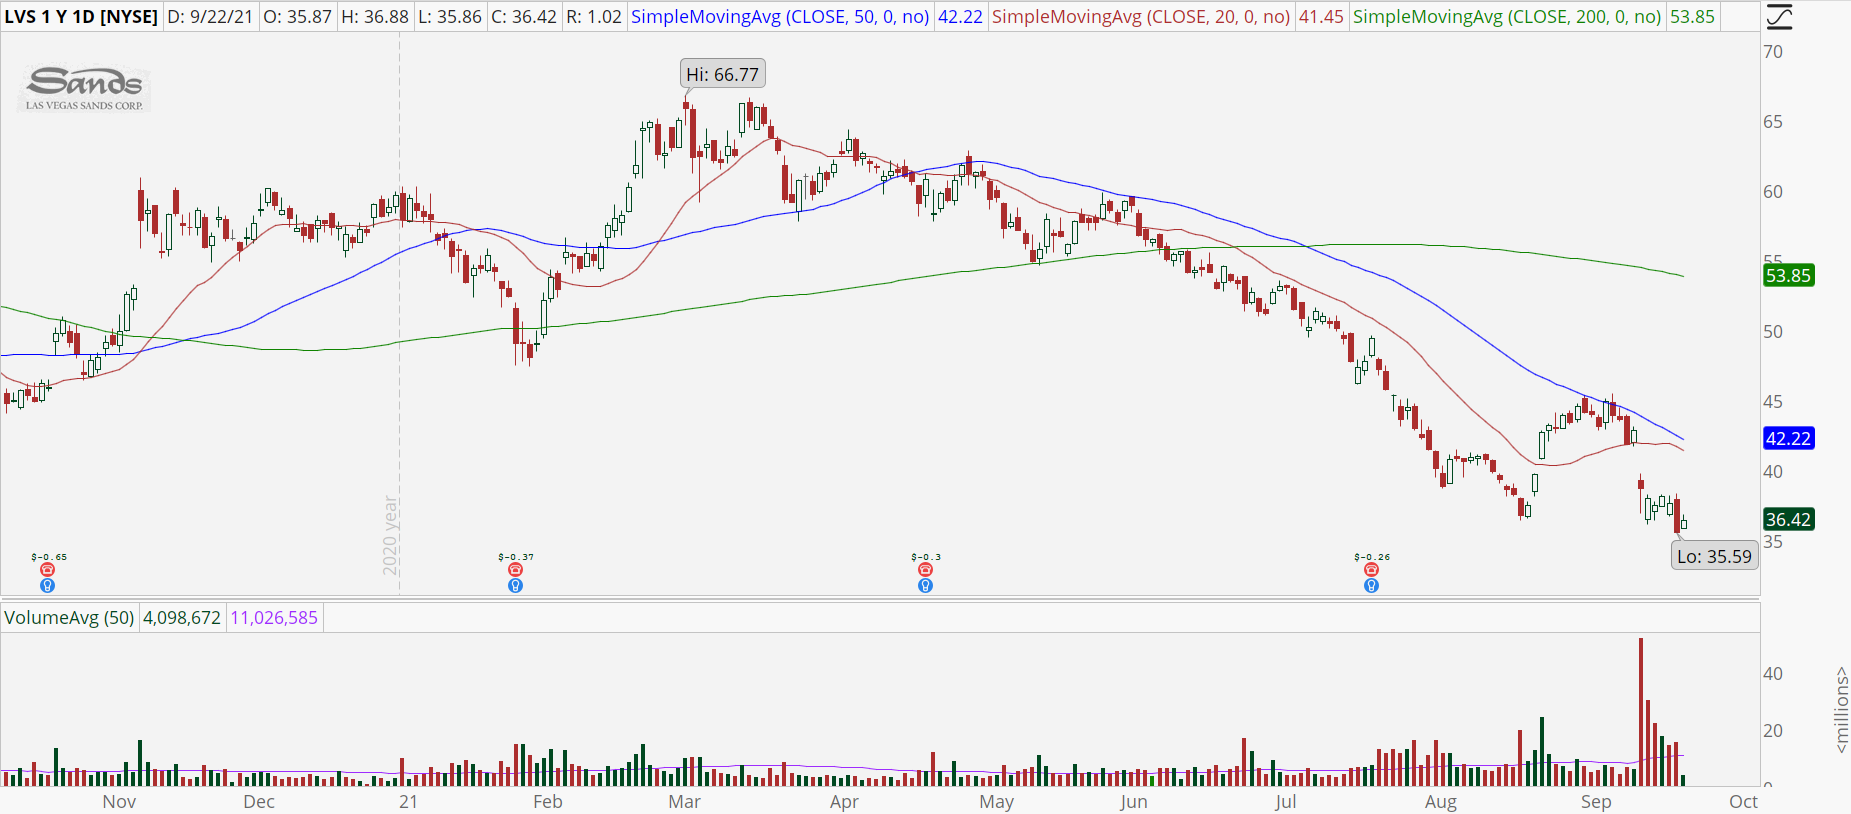Click the 21 year label on the time axis
Image resolution: width=1851 pixels, height=814 pixels.
pyautogui.click(x=408, y=802)
